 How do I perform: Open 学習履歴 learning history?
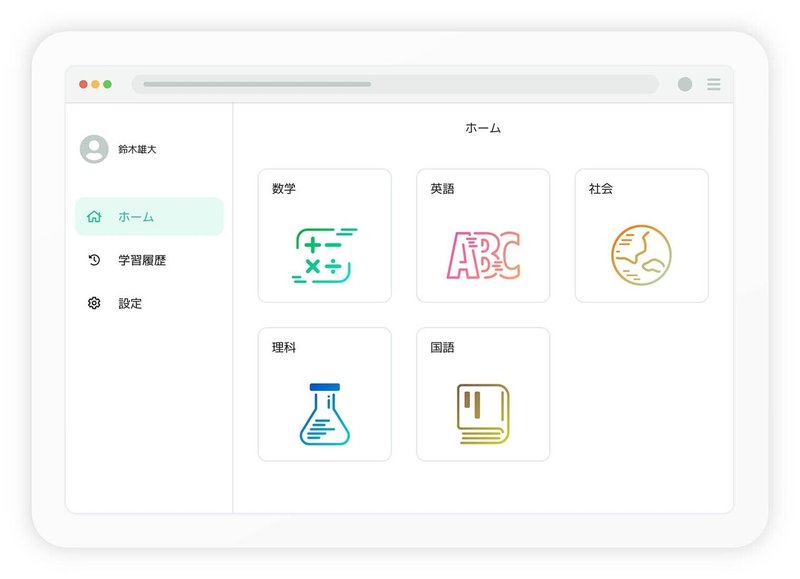(x=149, y=260)
